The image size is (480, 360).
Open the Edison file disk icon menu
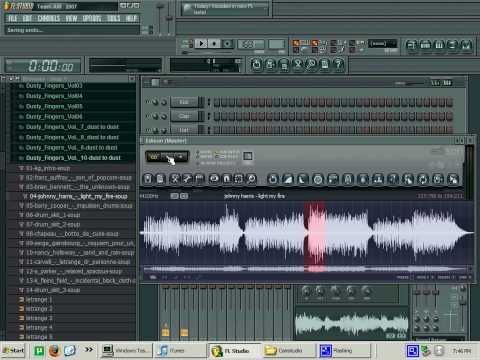(x=148, y=179)
